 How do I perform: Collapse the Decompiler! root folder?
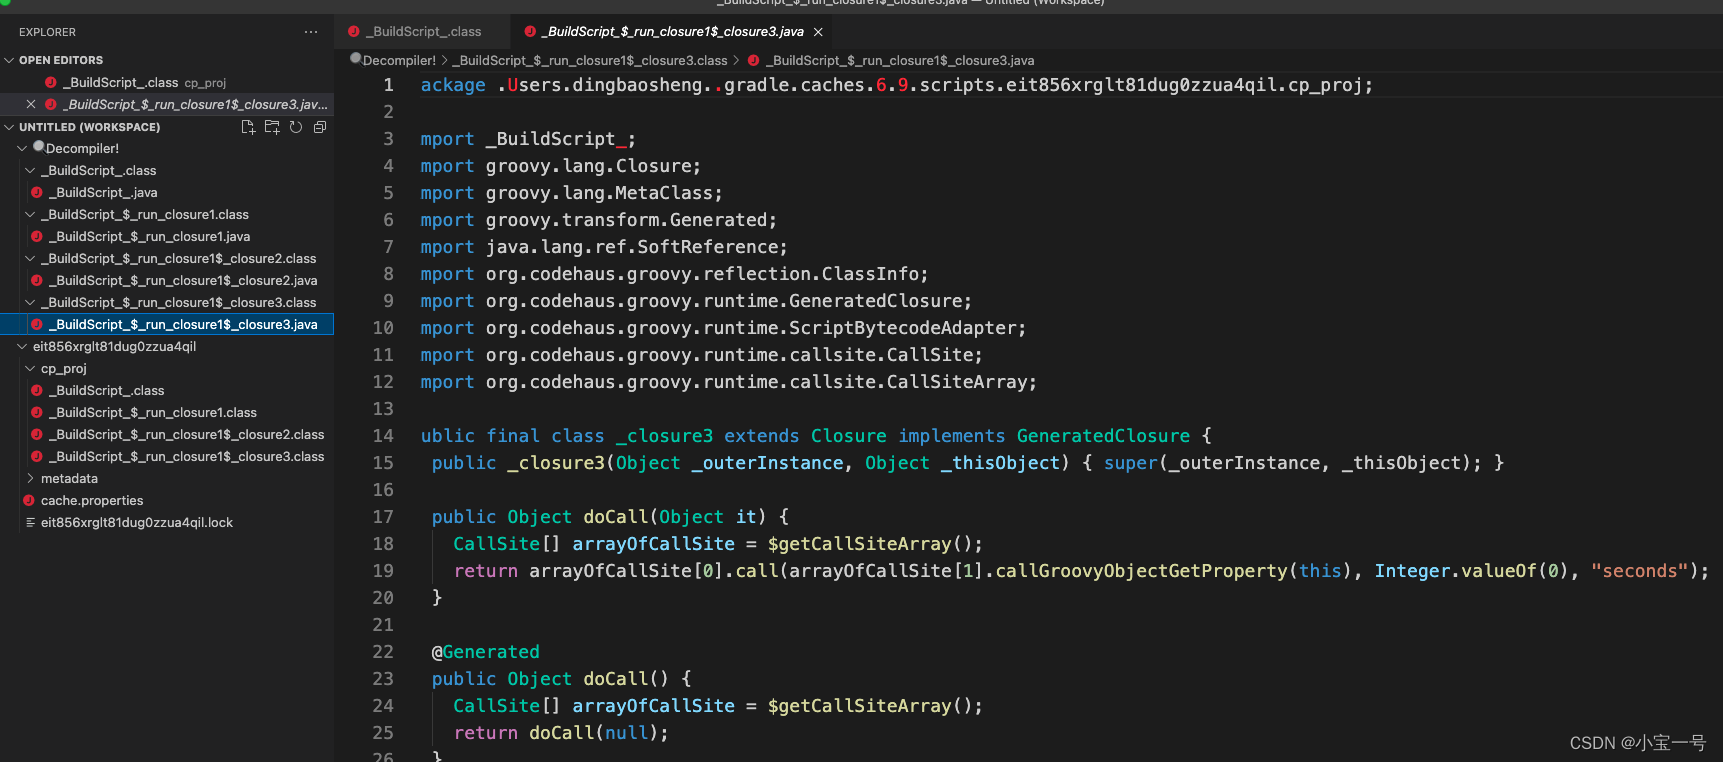[x=22, y=148]
